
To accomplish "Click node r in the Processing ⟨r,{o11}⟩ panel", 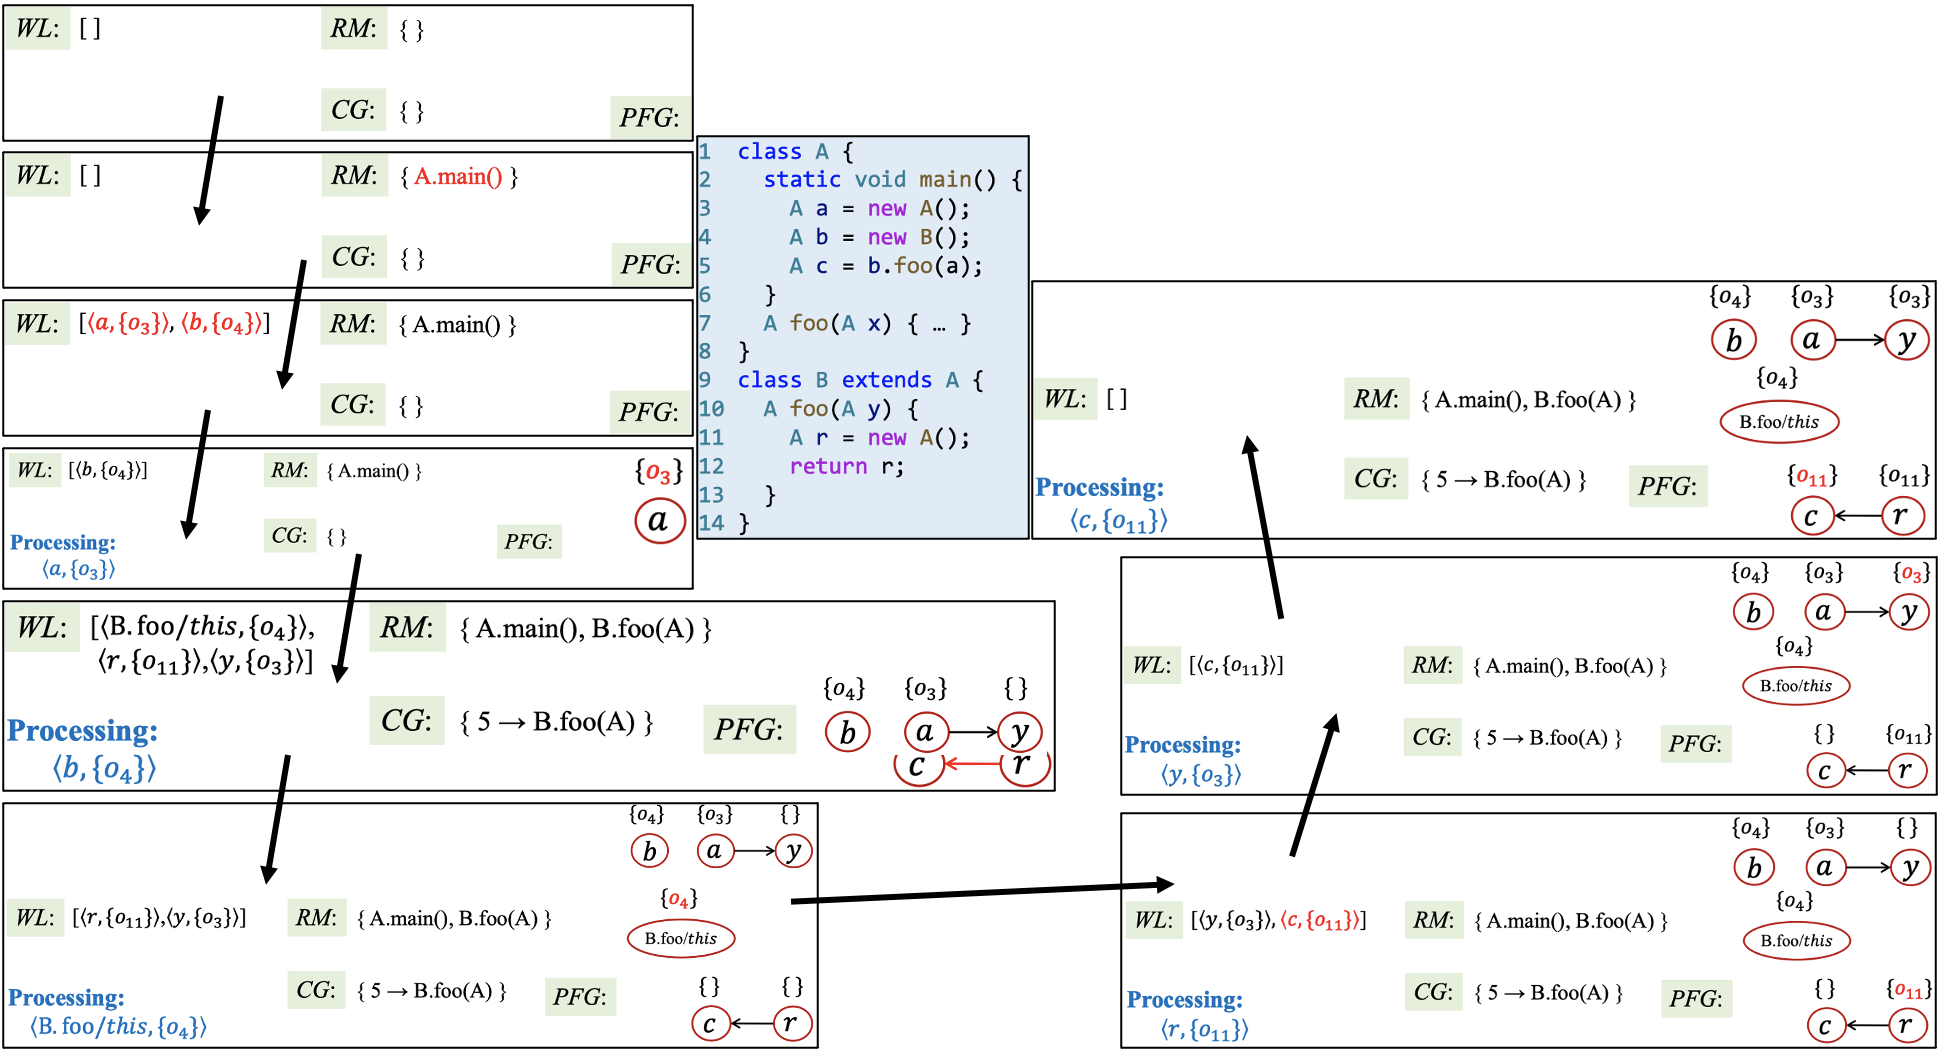I will tap(1906, 1025).
